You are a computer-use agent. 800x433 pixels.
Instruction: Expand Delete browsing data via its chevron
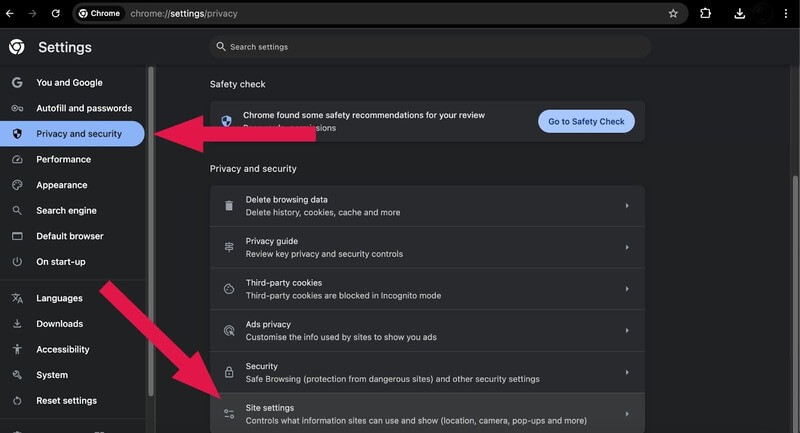coord(627,206)
